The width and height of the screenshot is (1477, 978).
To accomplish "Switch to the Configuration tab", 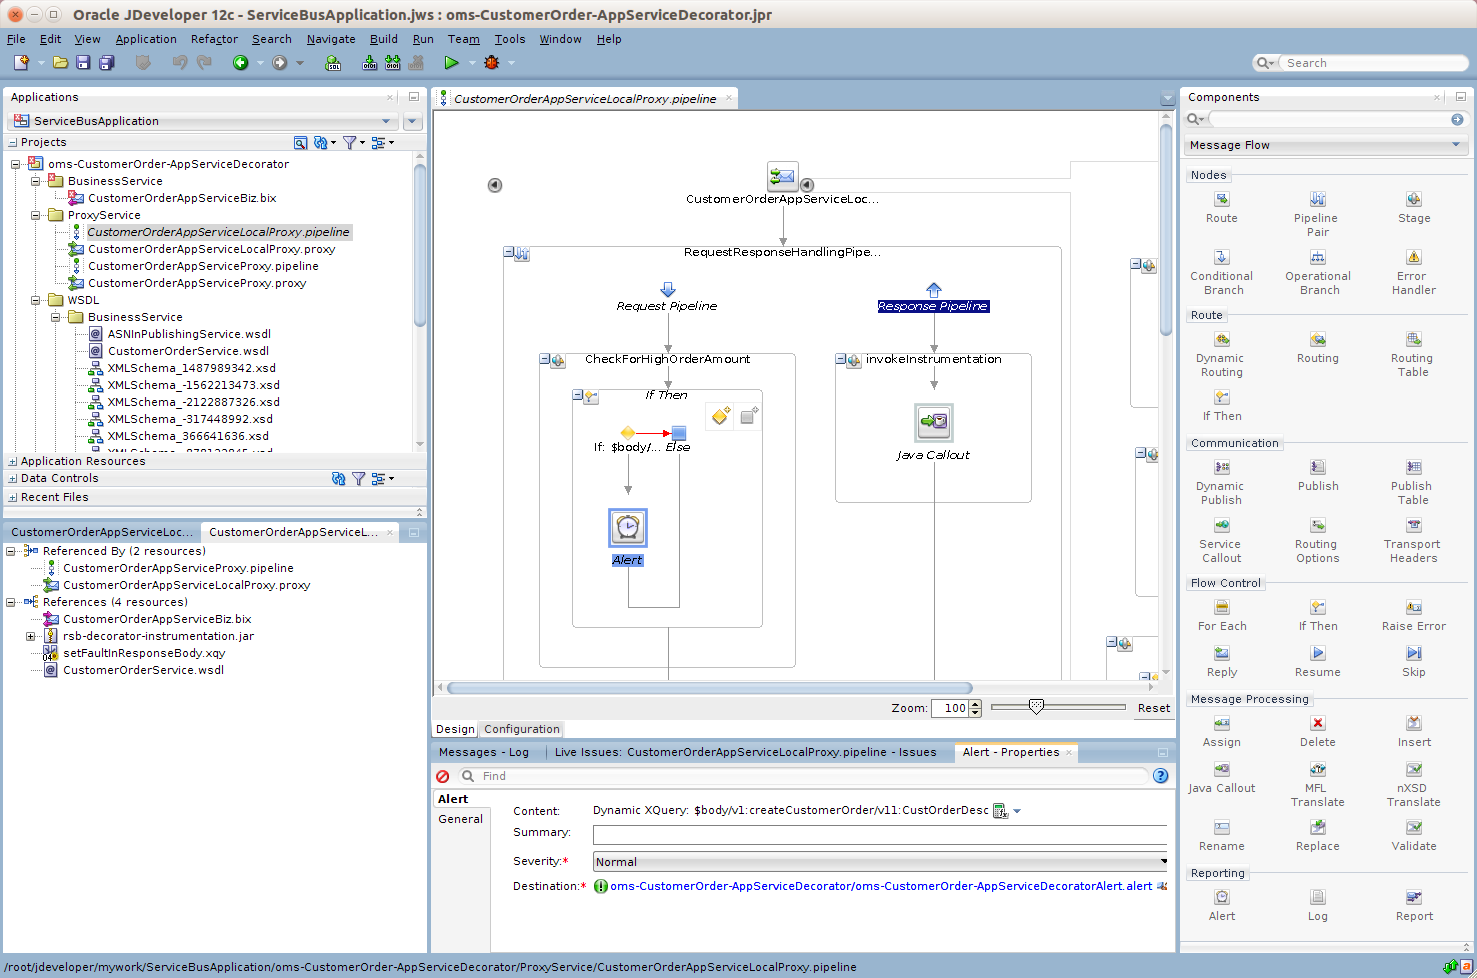I will click(522, 729).
